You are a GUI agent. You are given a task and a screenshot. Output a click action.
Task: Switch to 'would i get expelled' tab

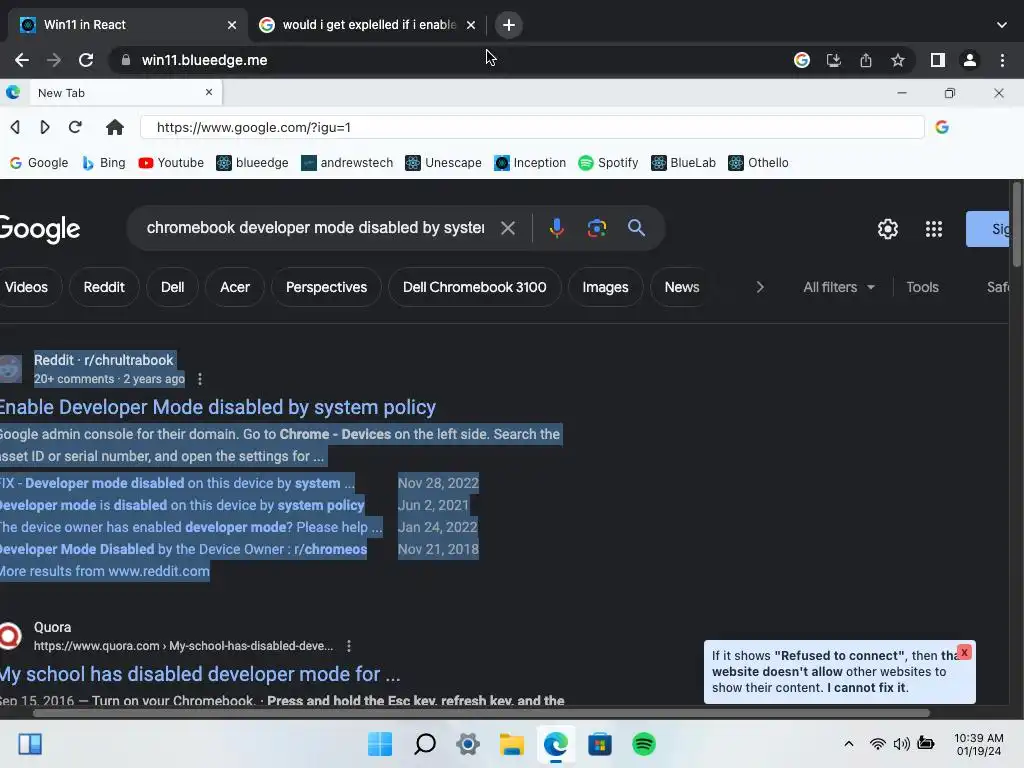point(369,25)
